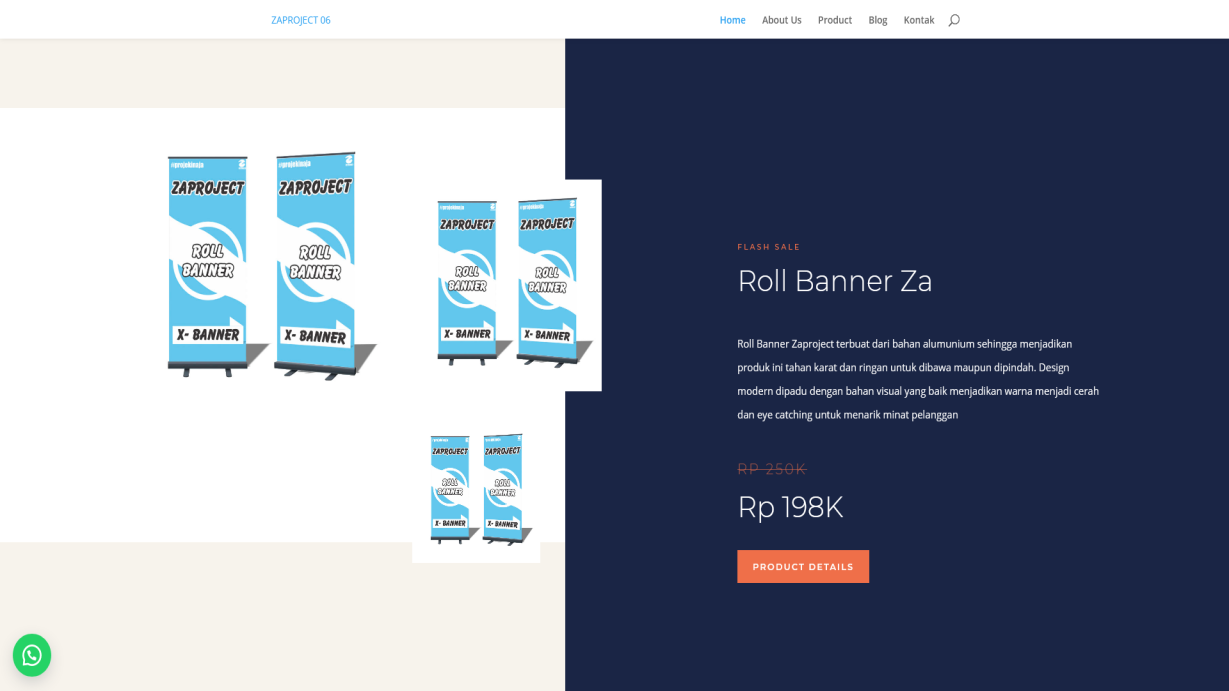1229x691 pixels.
Task: Open the search magnifier icon in header
Action: [x=954, y=20]
